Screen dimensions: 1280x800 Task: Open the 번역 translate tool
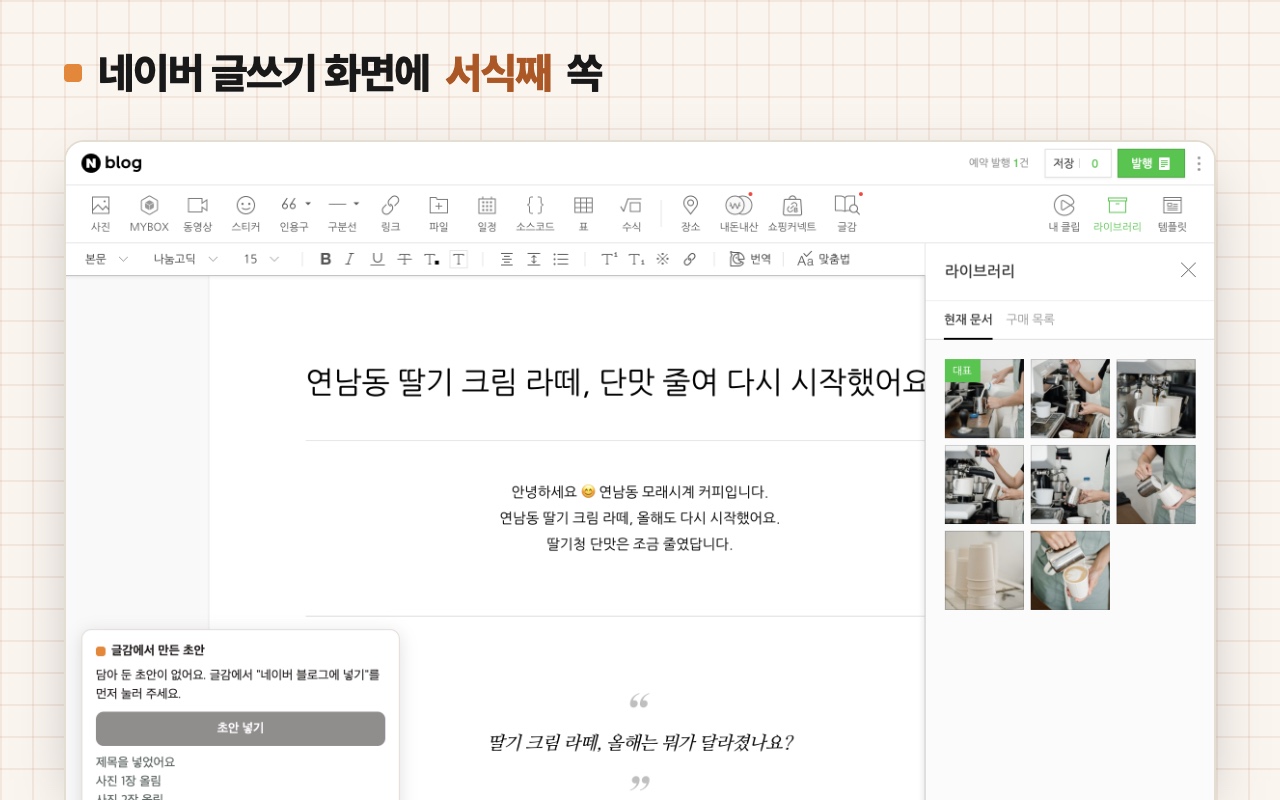[750, 259]
